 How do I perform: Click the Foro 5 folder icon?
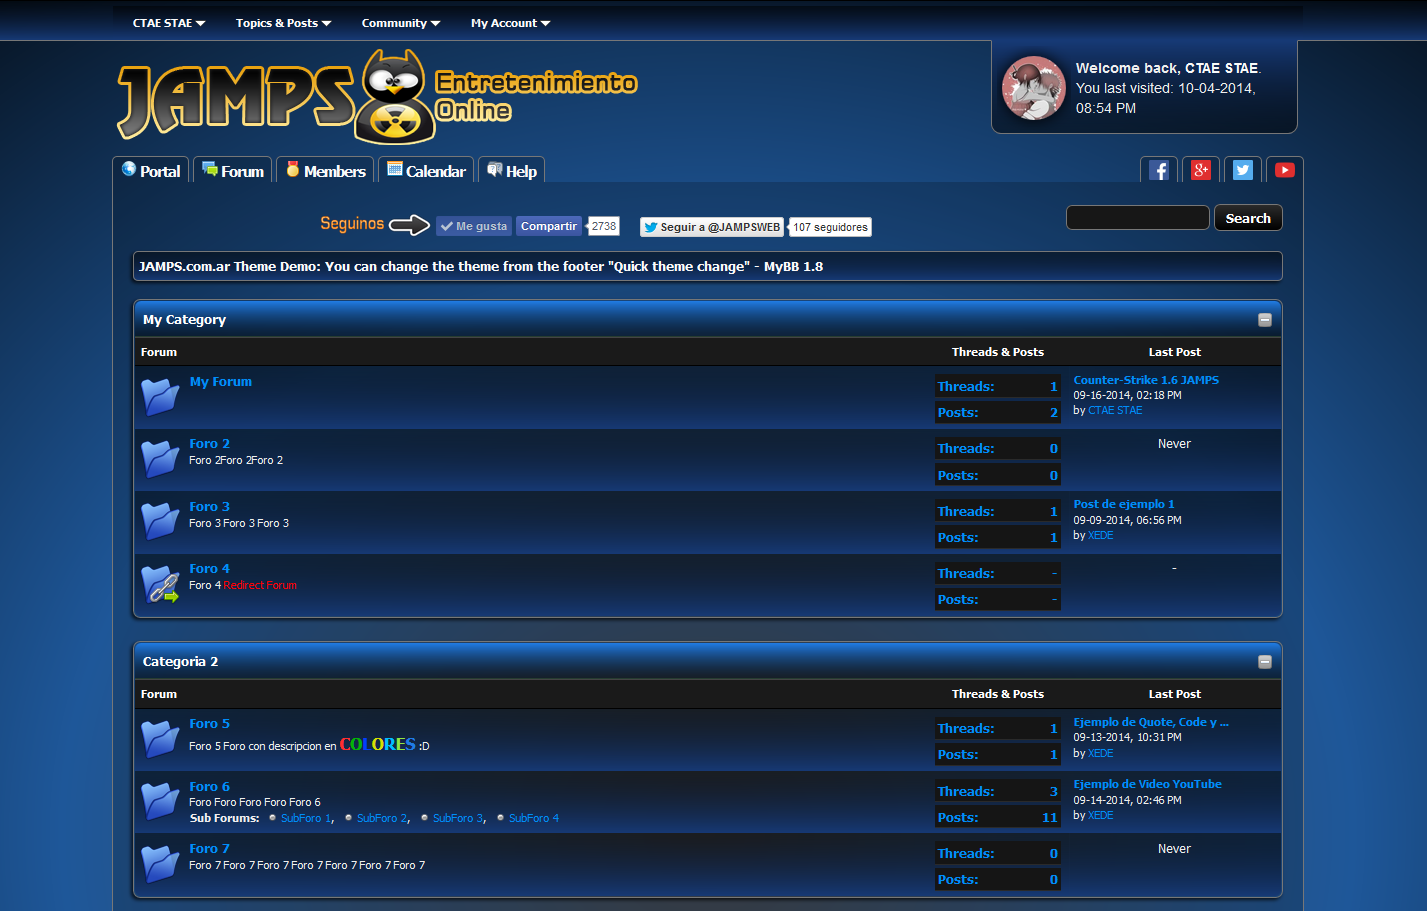[x=160, y=739]
